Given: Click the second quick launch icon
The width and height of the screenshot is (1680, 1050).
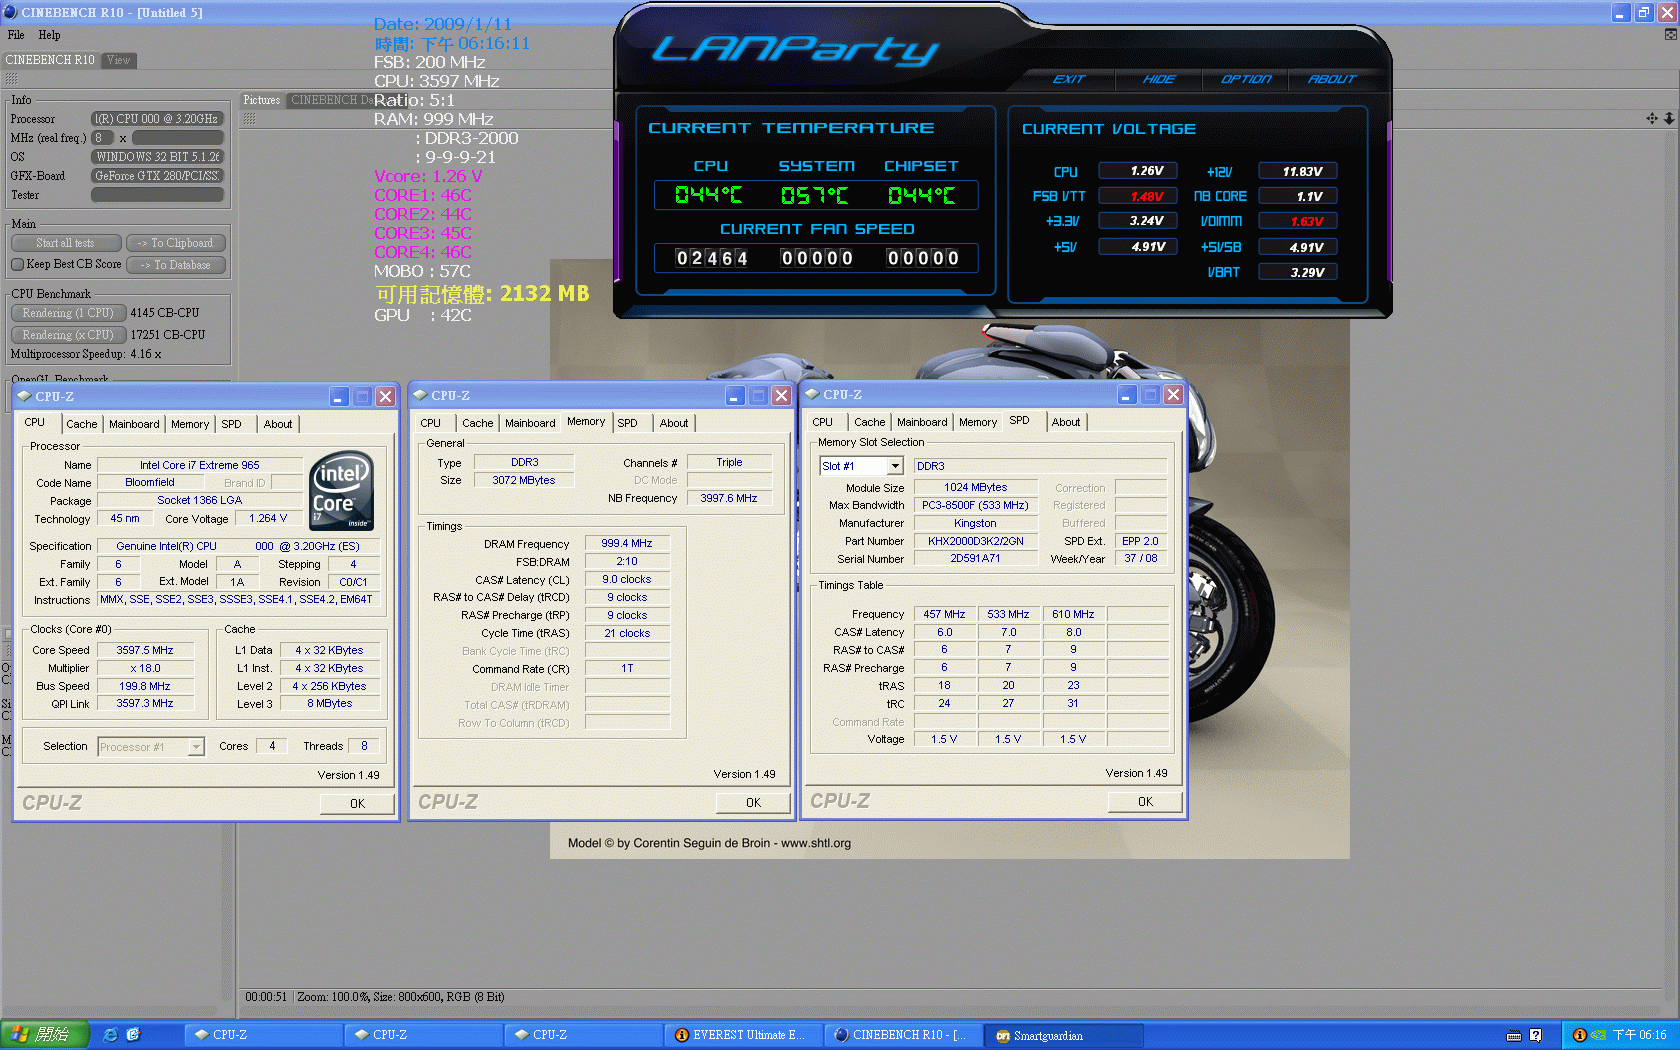Looking at the screenshot, I should [133, 1035].
